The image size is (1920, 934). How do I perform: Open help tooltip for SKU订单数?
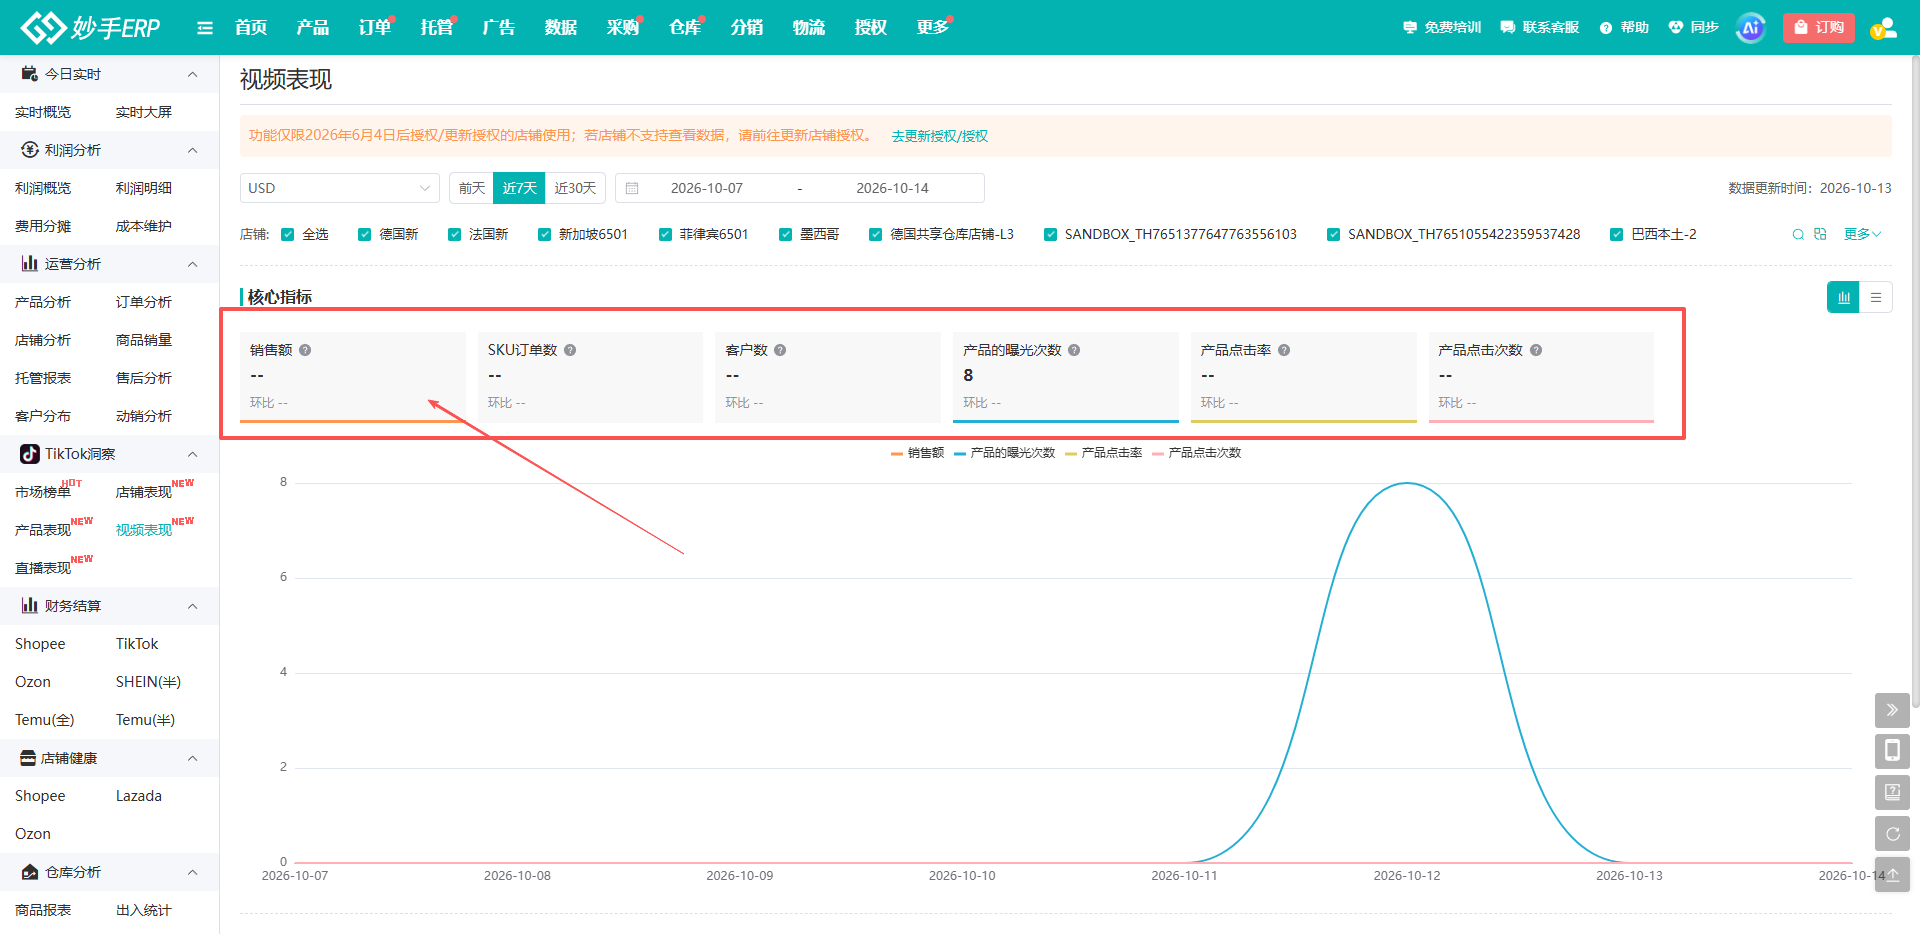[570, 350]
